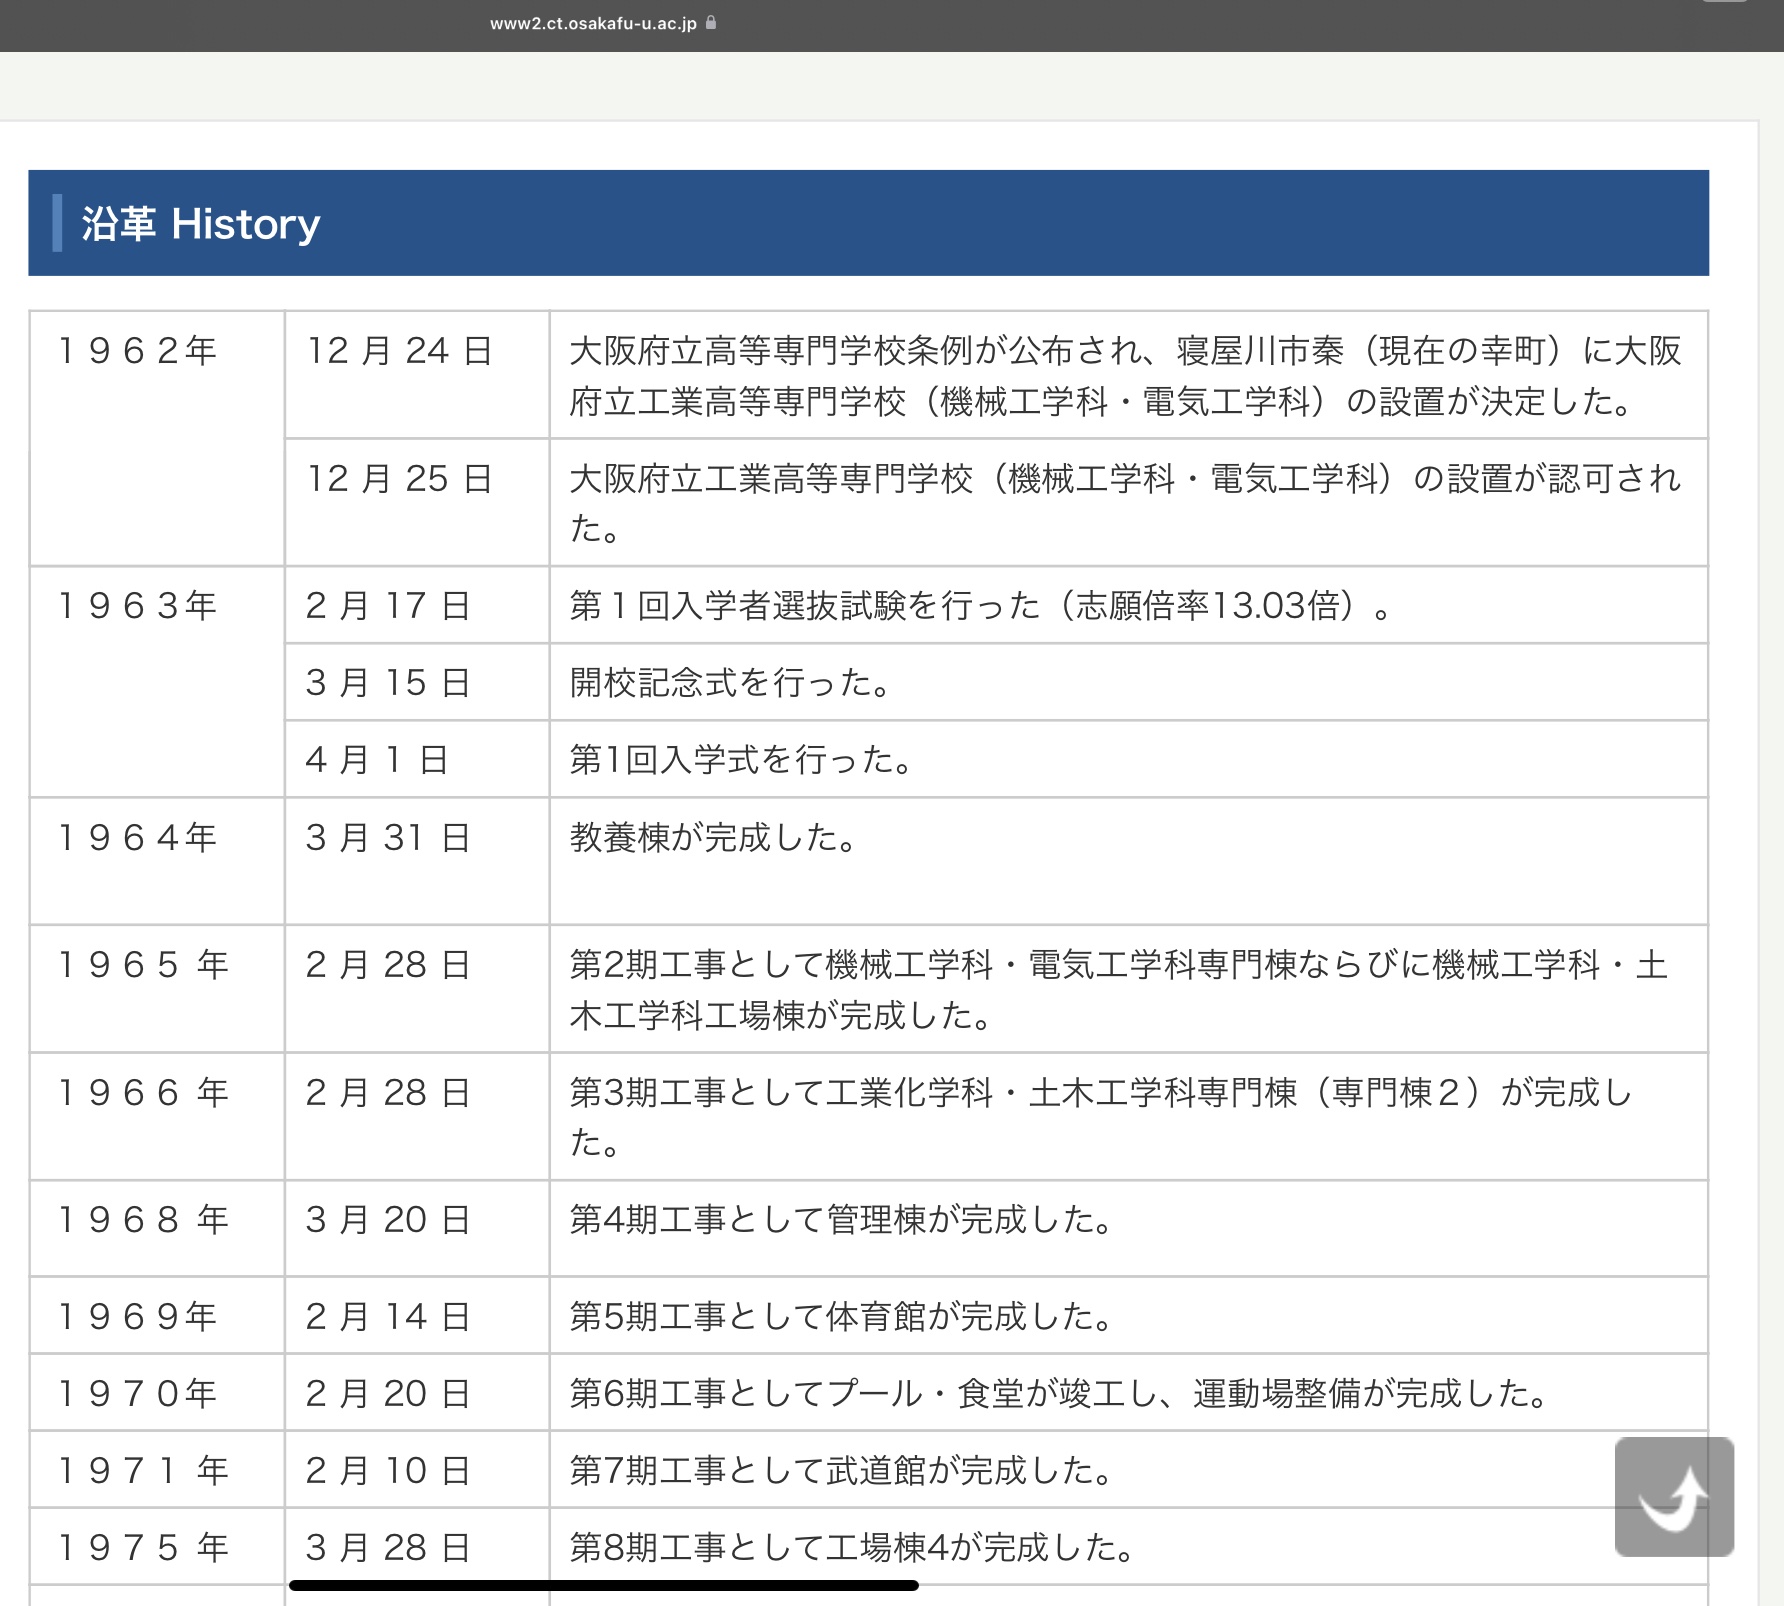Tap the 開校記念式を行った text
The height and width of the screenshot is (1606, 1784).
point(730,682)
